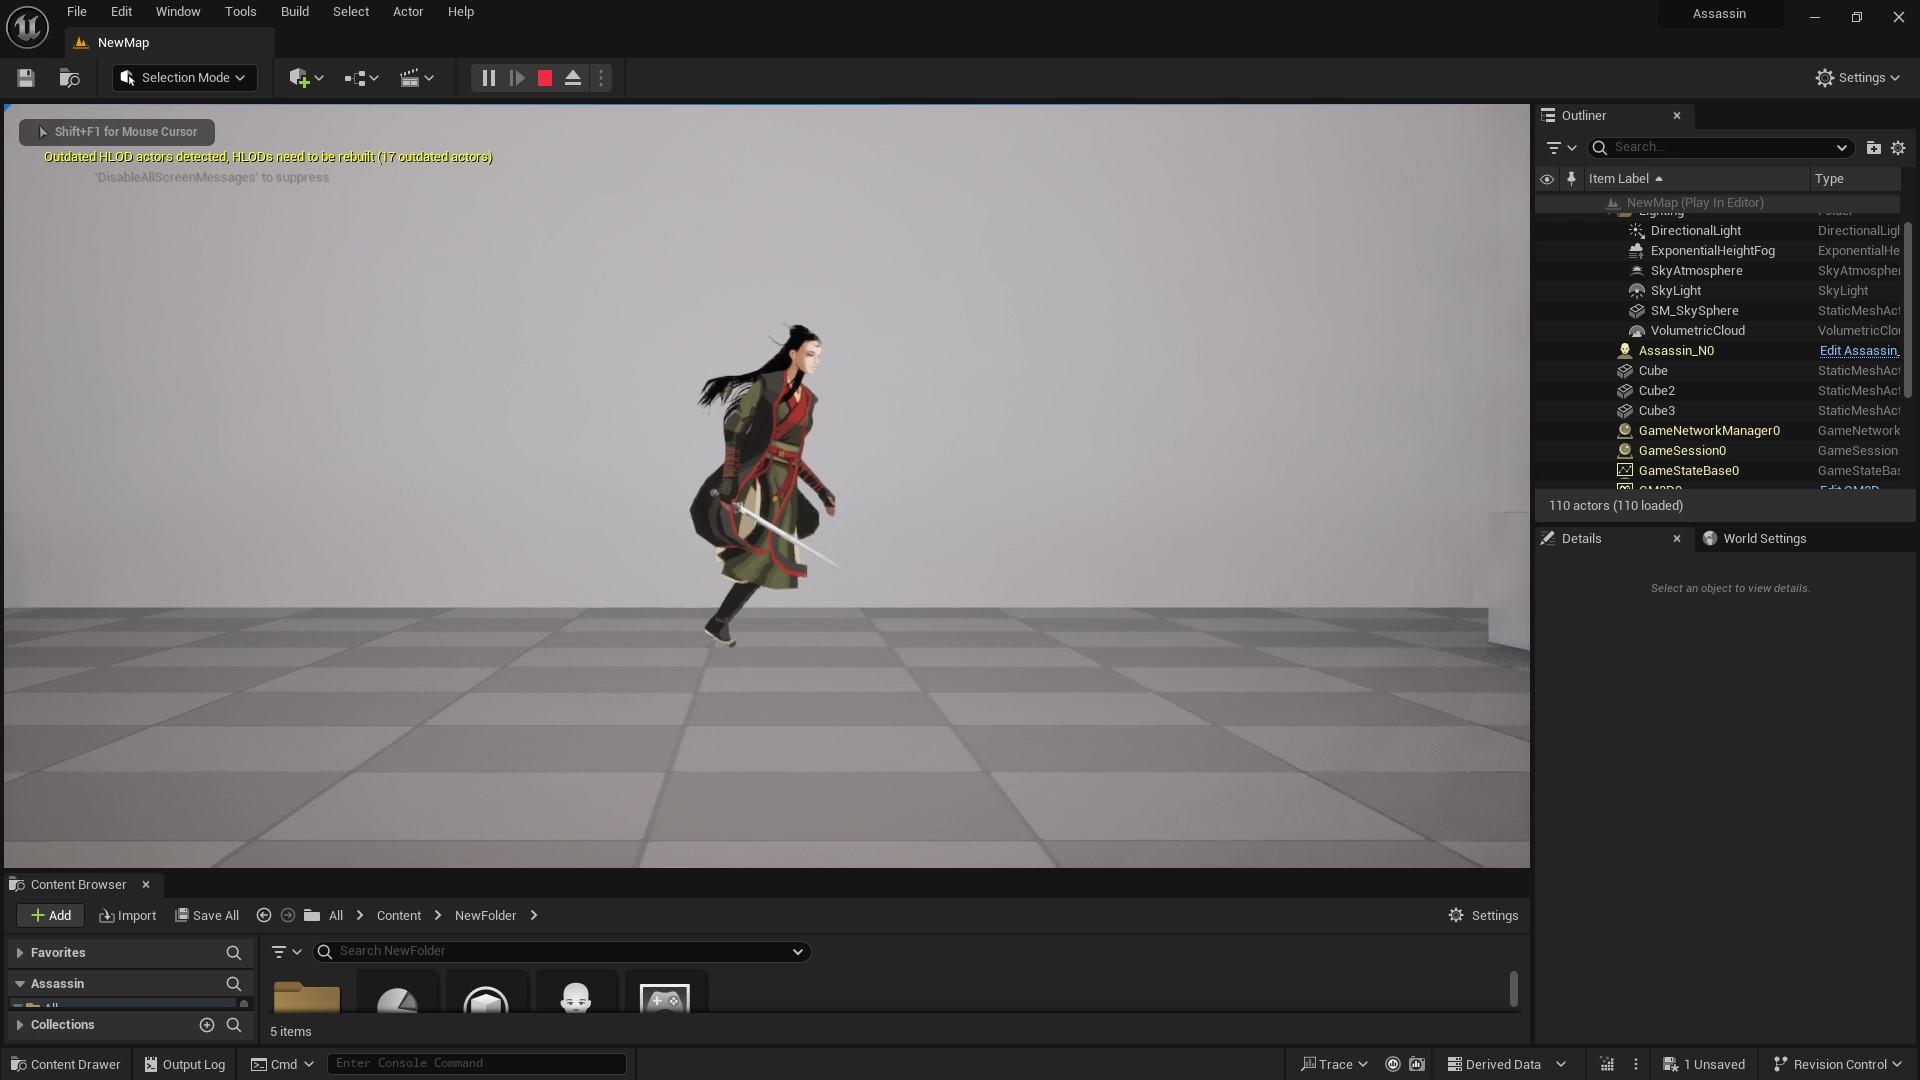Click Save All button

coord(207,916)
